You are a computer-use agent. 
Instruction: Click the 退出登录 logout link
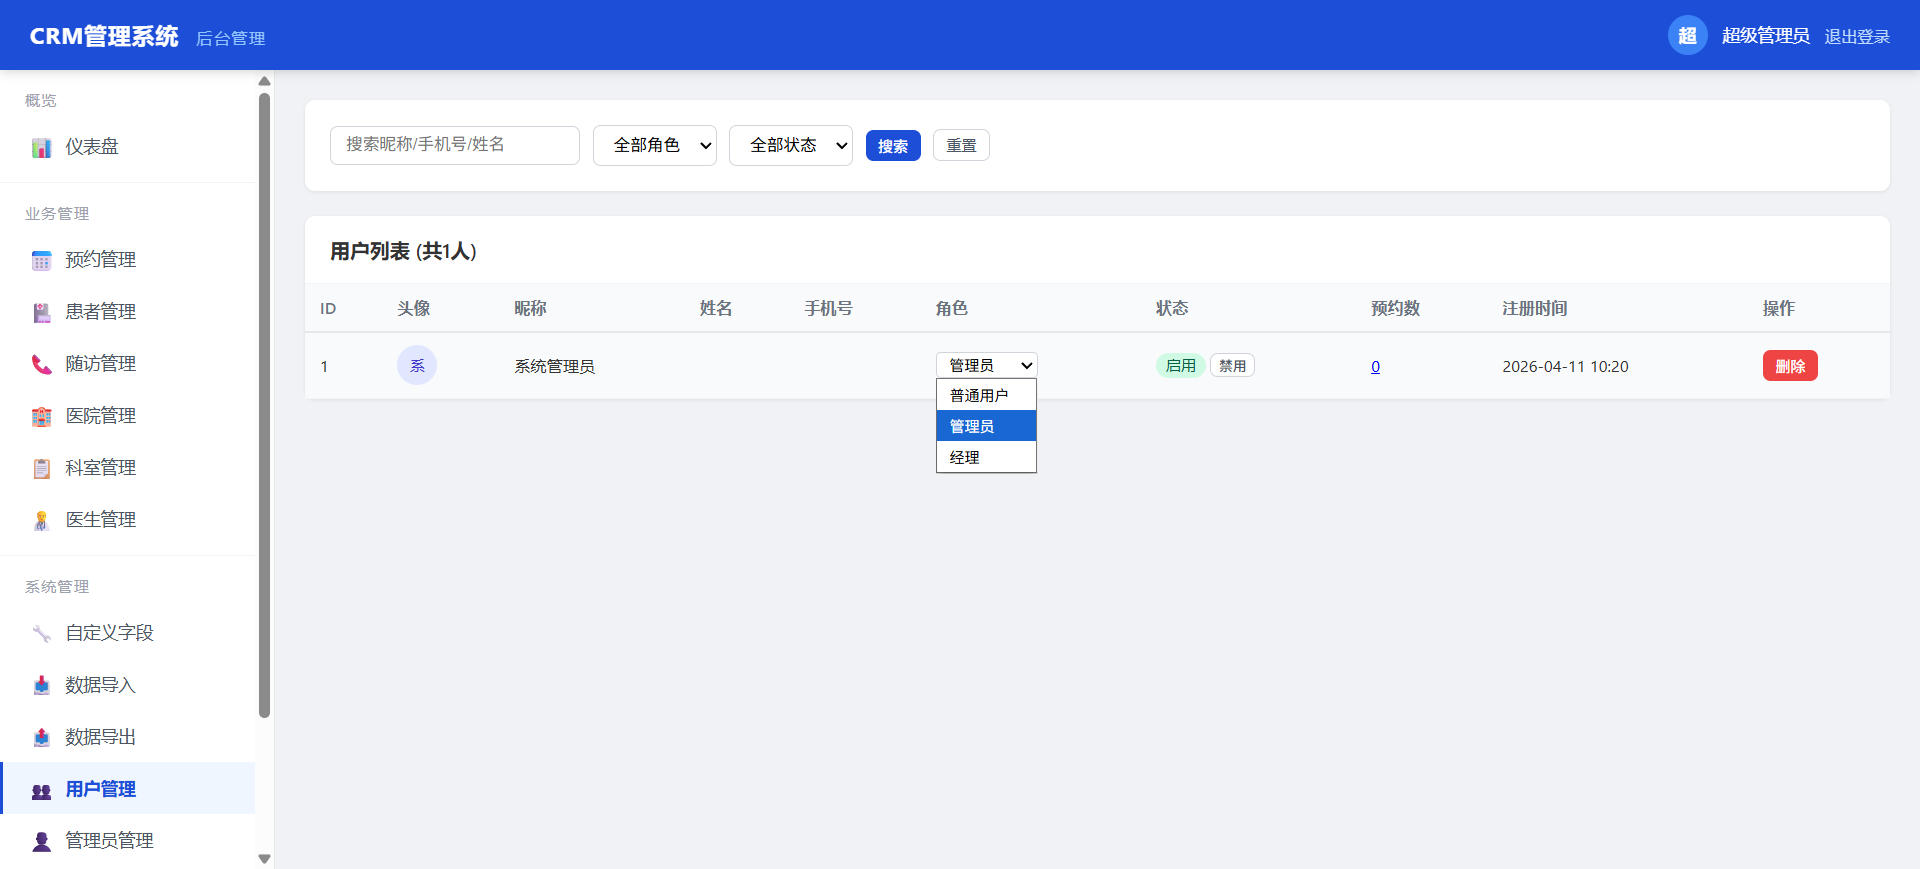click(1856, 37)
